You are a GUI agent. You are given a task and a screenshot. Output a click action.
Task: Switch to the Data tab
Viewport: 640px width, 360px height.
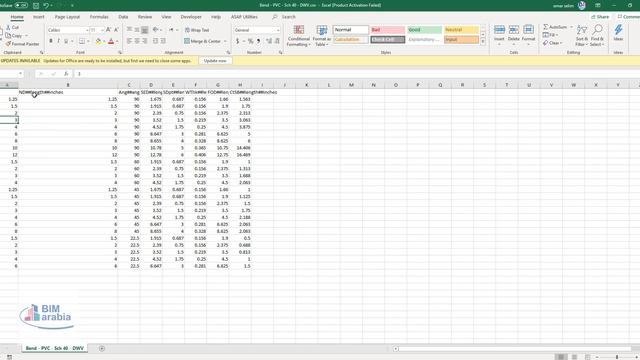point(123,17)
